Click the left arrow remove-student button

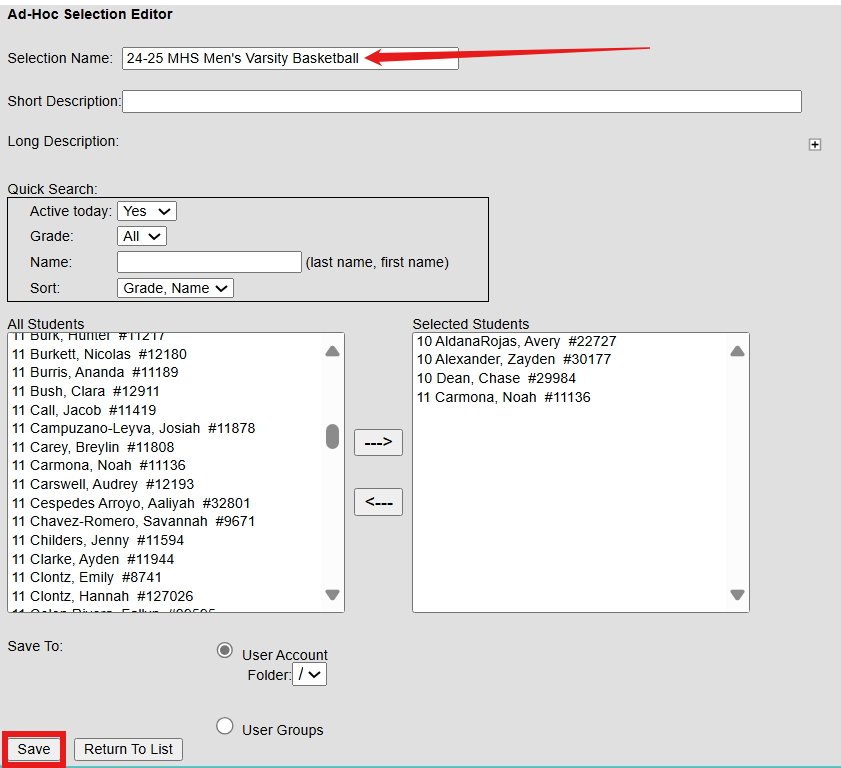point(378,502)
